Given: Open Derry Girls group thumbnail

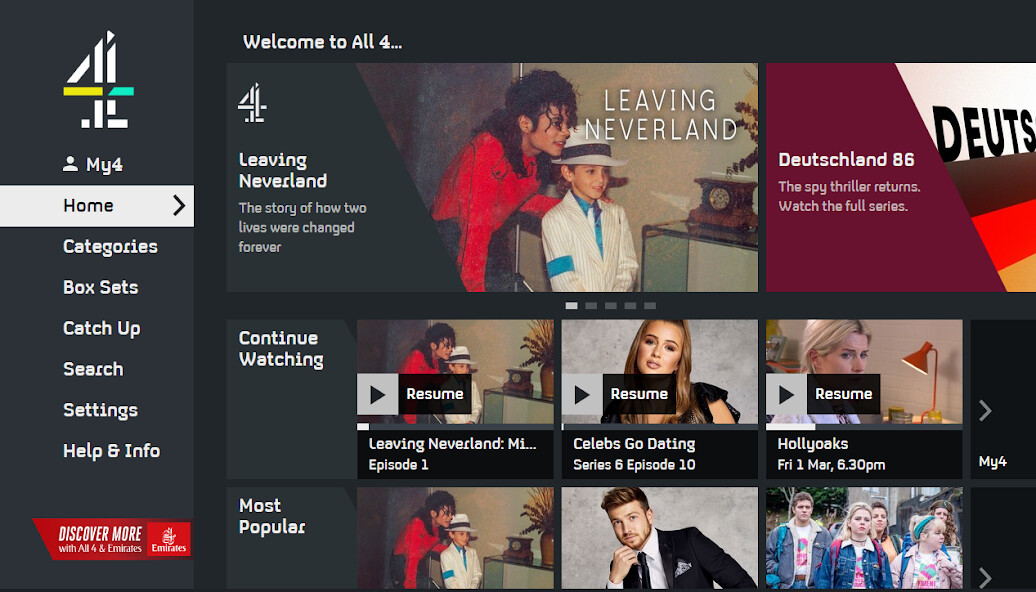Looking at the screenshot, I should [864, 538].
